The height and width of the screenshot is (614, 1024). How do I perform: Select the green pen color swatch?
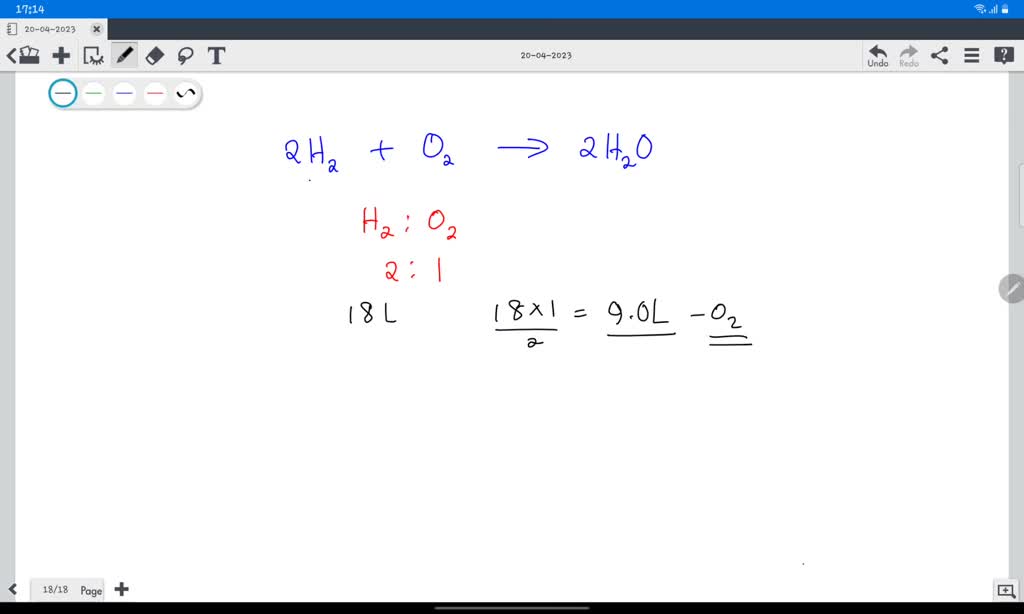tap(93, 92)
